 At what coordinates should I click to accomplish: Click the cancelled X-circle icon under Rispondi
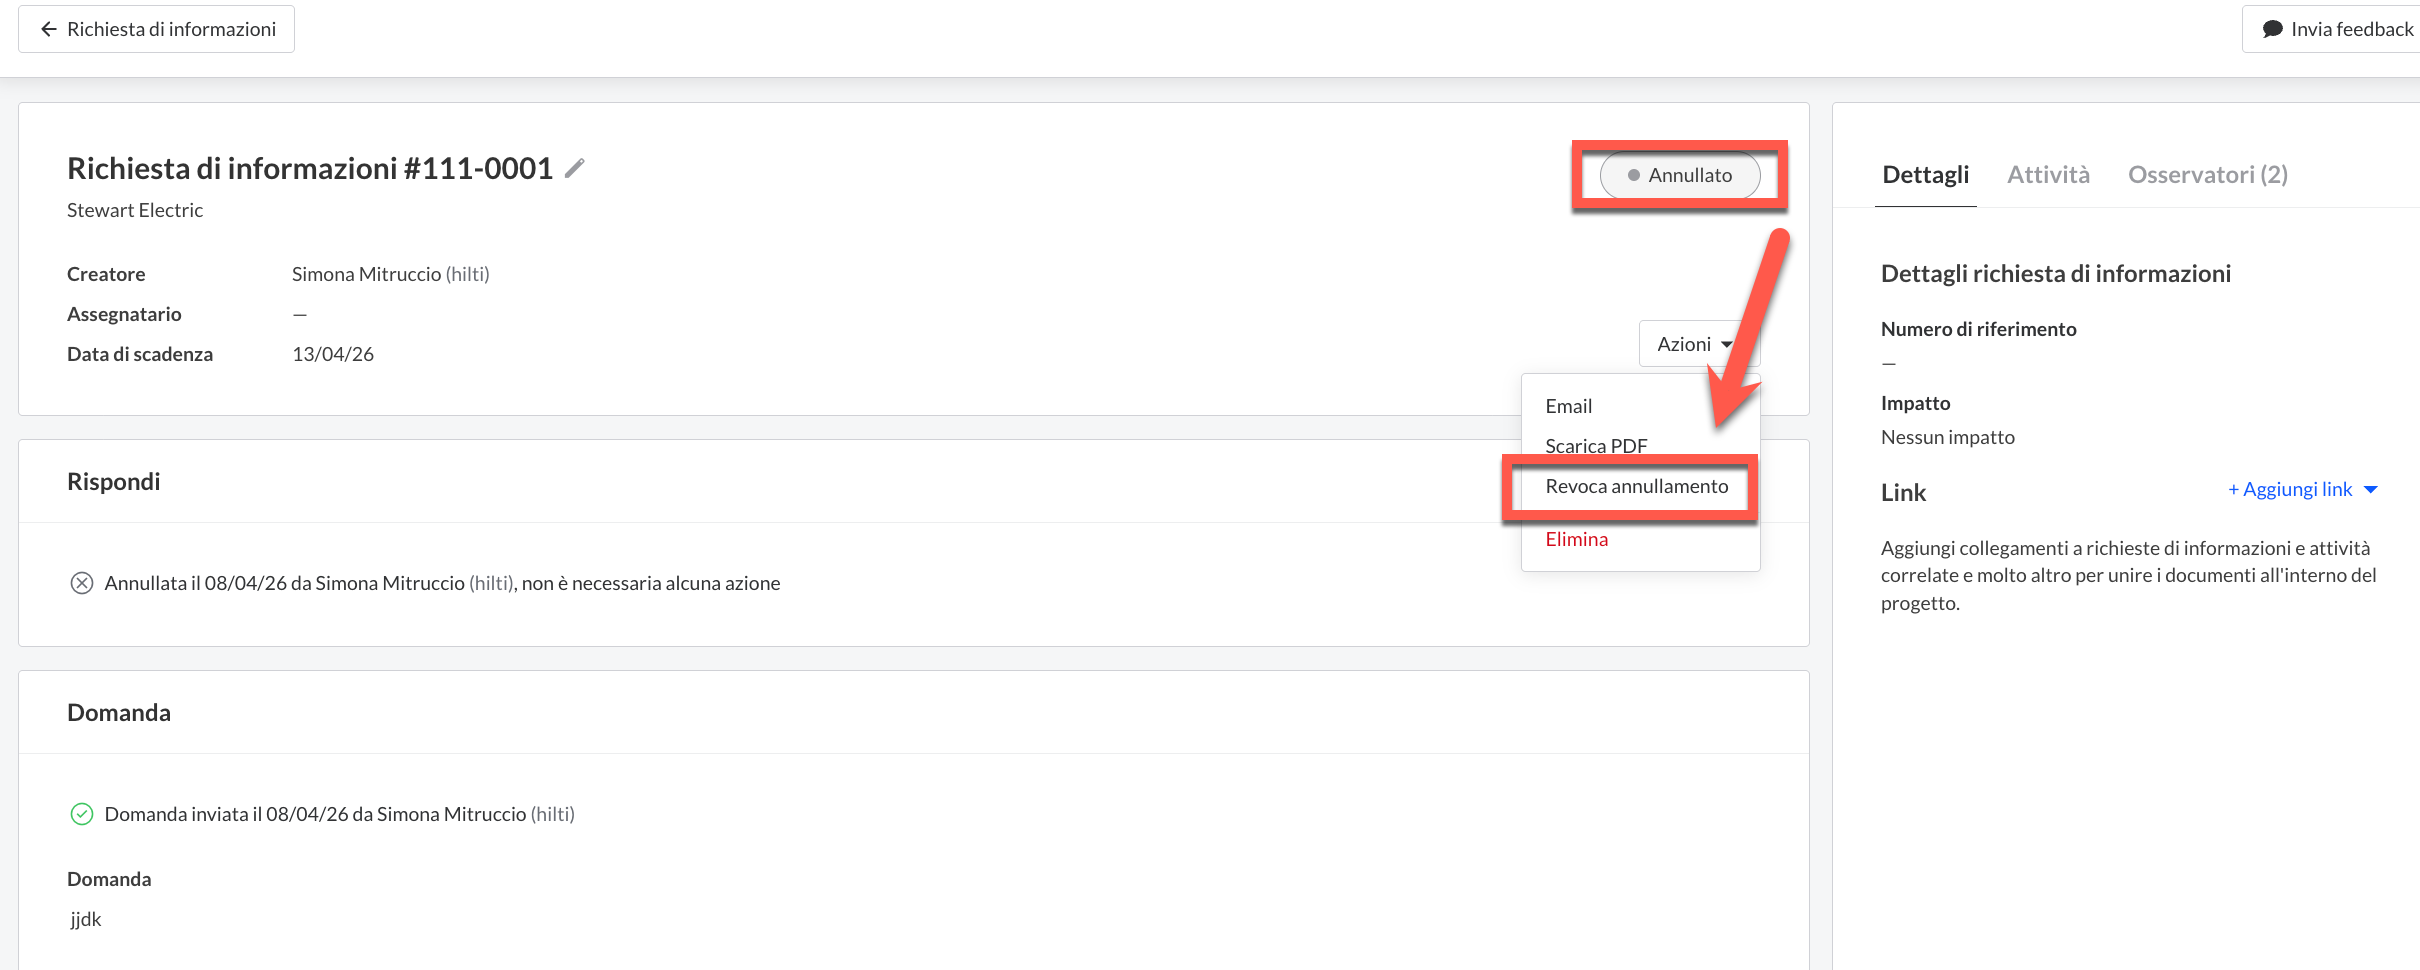(82, 583)
